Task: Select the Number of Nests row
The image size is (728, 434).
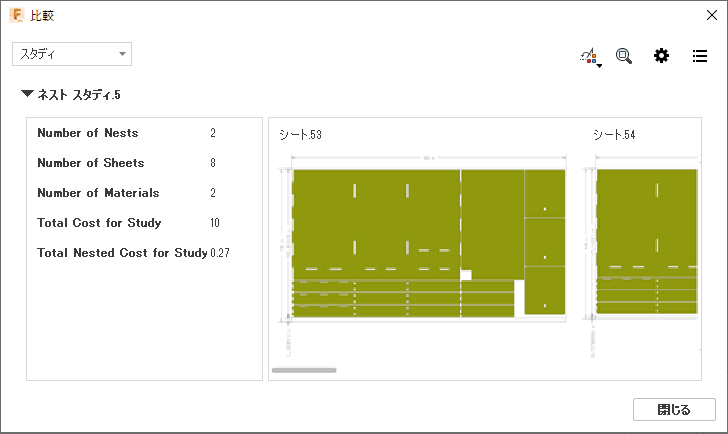Action: (x=127, y=133)
